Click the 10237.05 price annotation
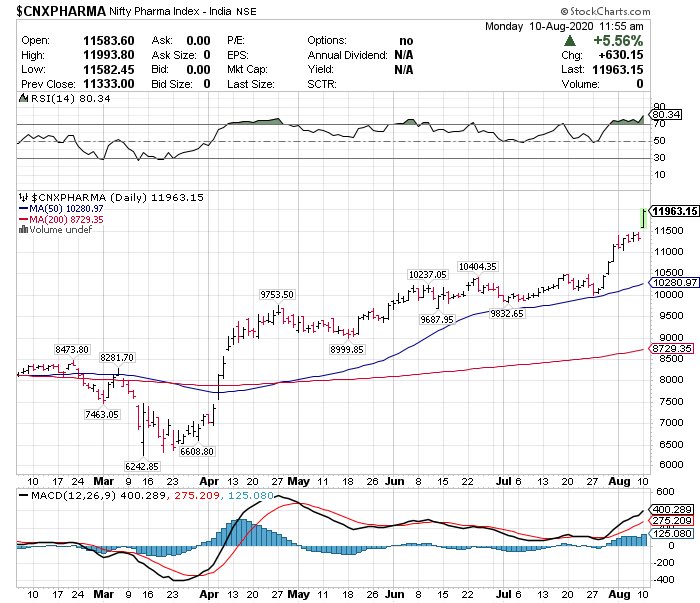Screen dimensions: 700x603 428,274
